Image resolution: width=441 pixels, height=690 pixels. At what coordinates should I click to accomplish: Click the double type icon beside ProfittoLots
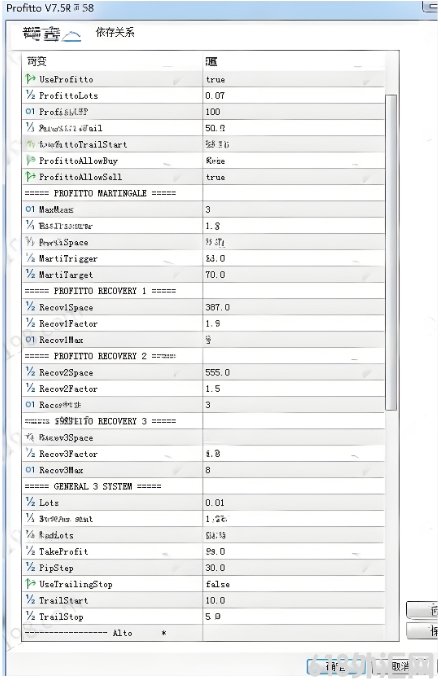(30, 95)
